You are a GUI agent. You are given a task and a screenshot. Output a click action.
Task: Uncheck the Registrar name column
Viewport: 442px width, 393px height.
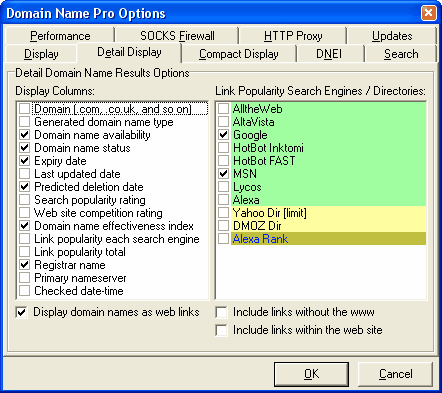point(24,265)
